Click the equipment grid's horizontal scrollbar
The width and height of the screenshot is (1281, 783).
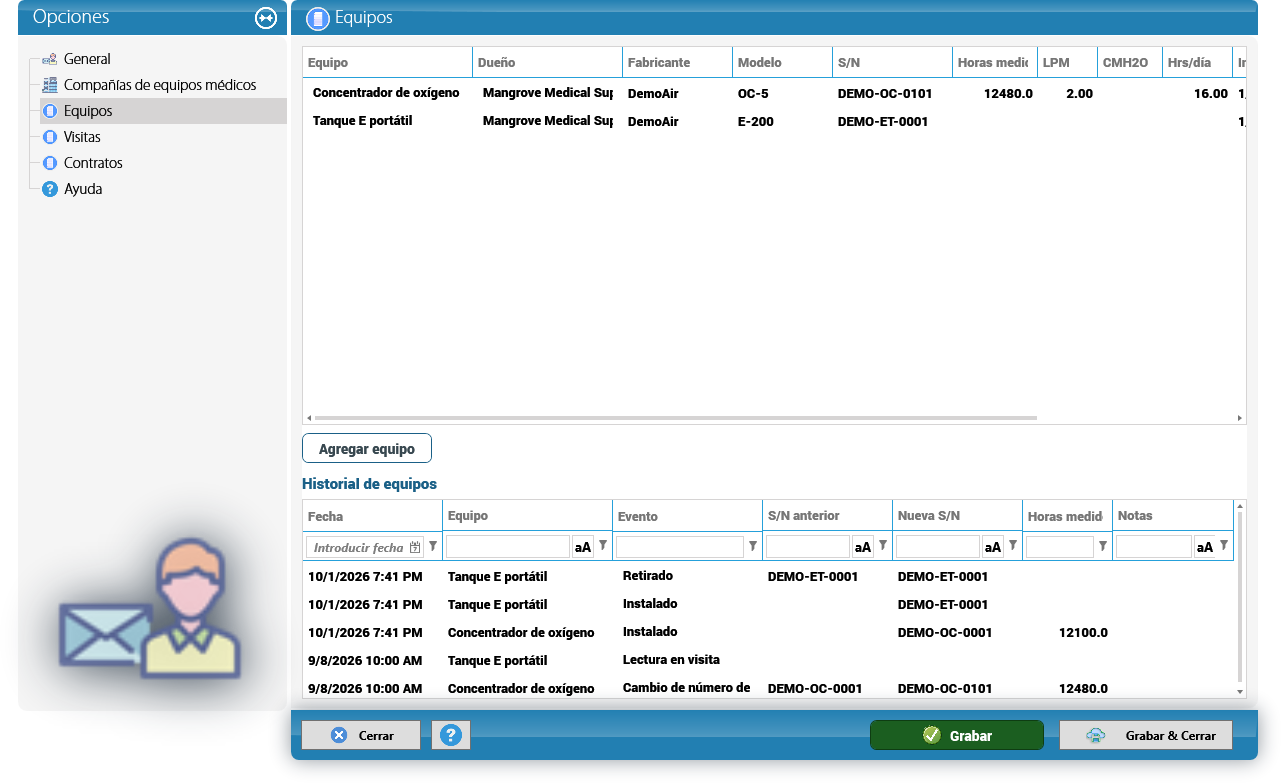(x=675, y=418)
